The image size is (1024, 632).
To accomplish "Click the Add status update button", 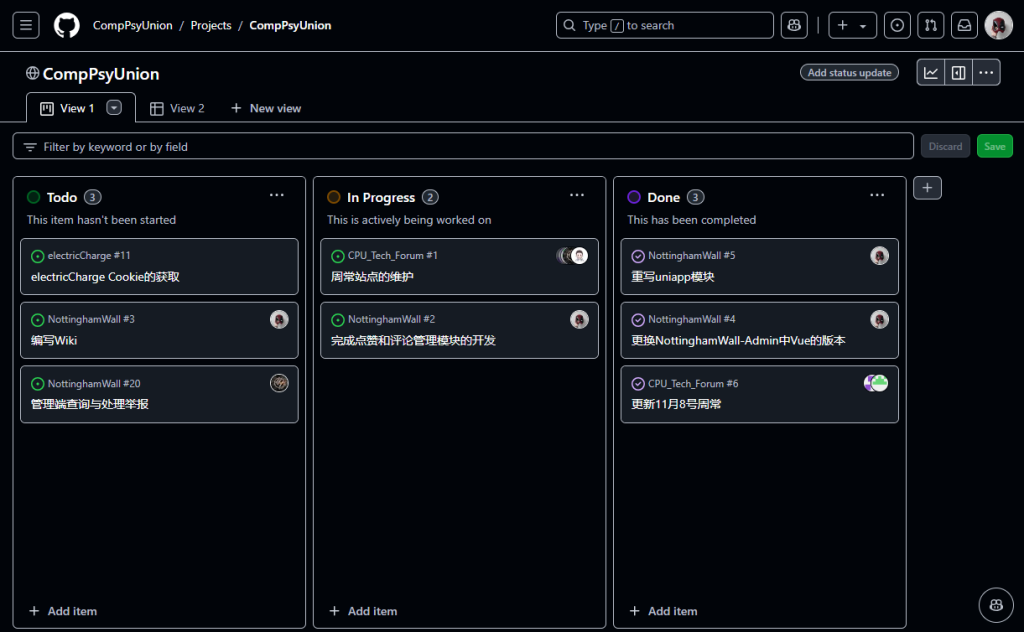I will 849,72.
